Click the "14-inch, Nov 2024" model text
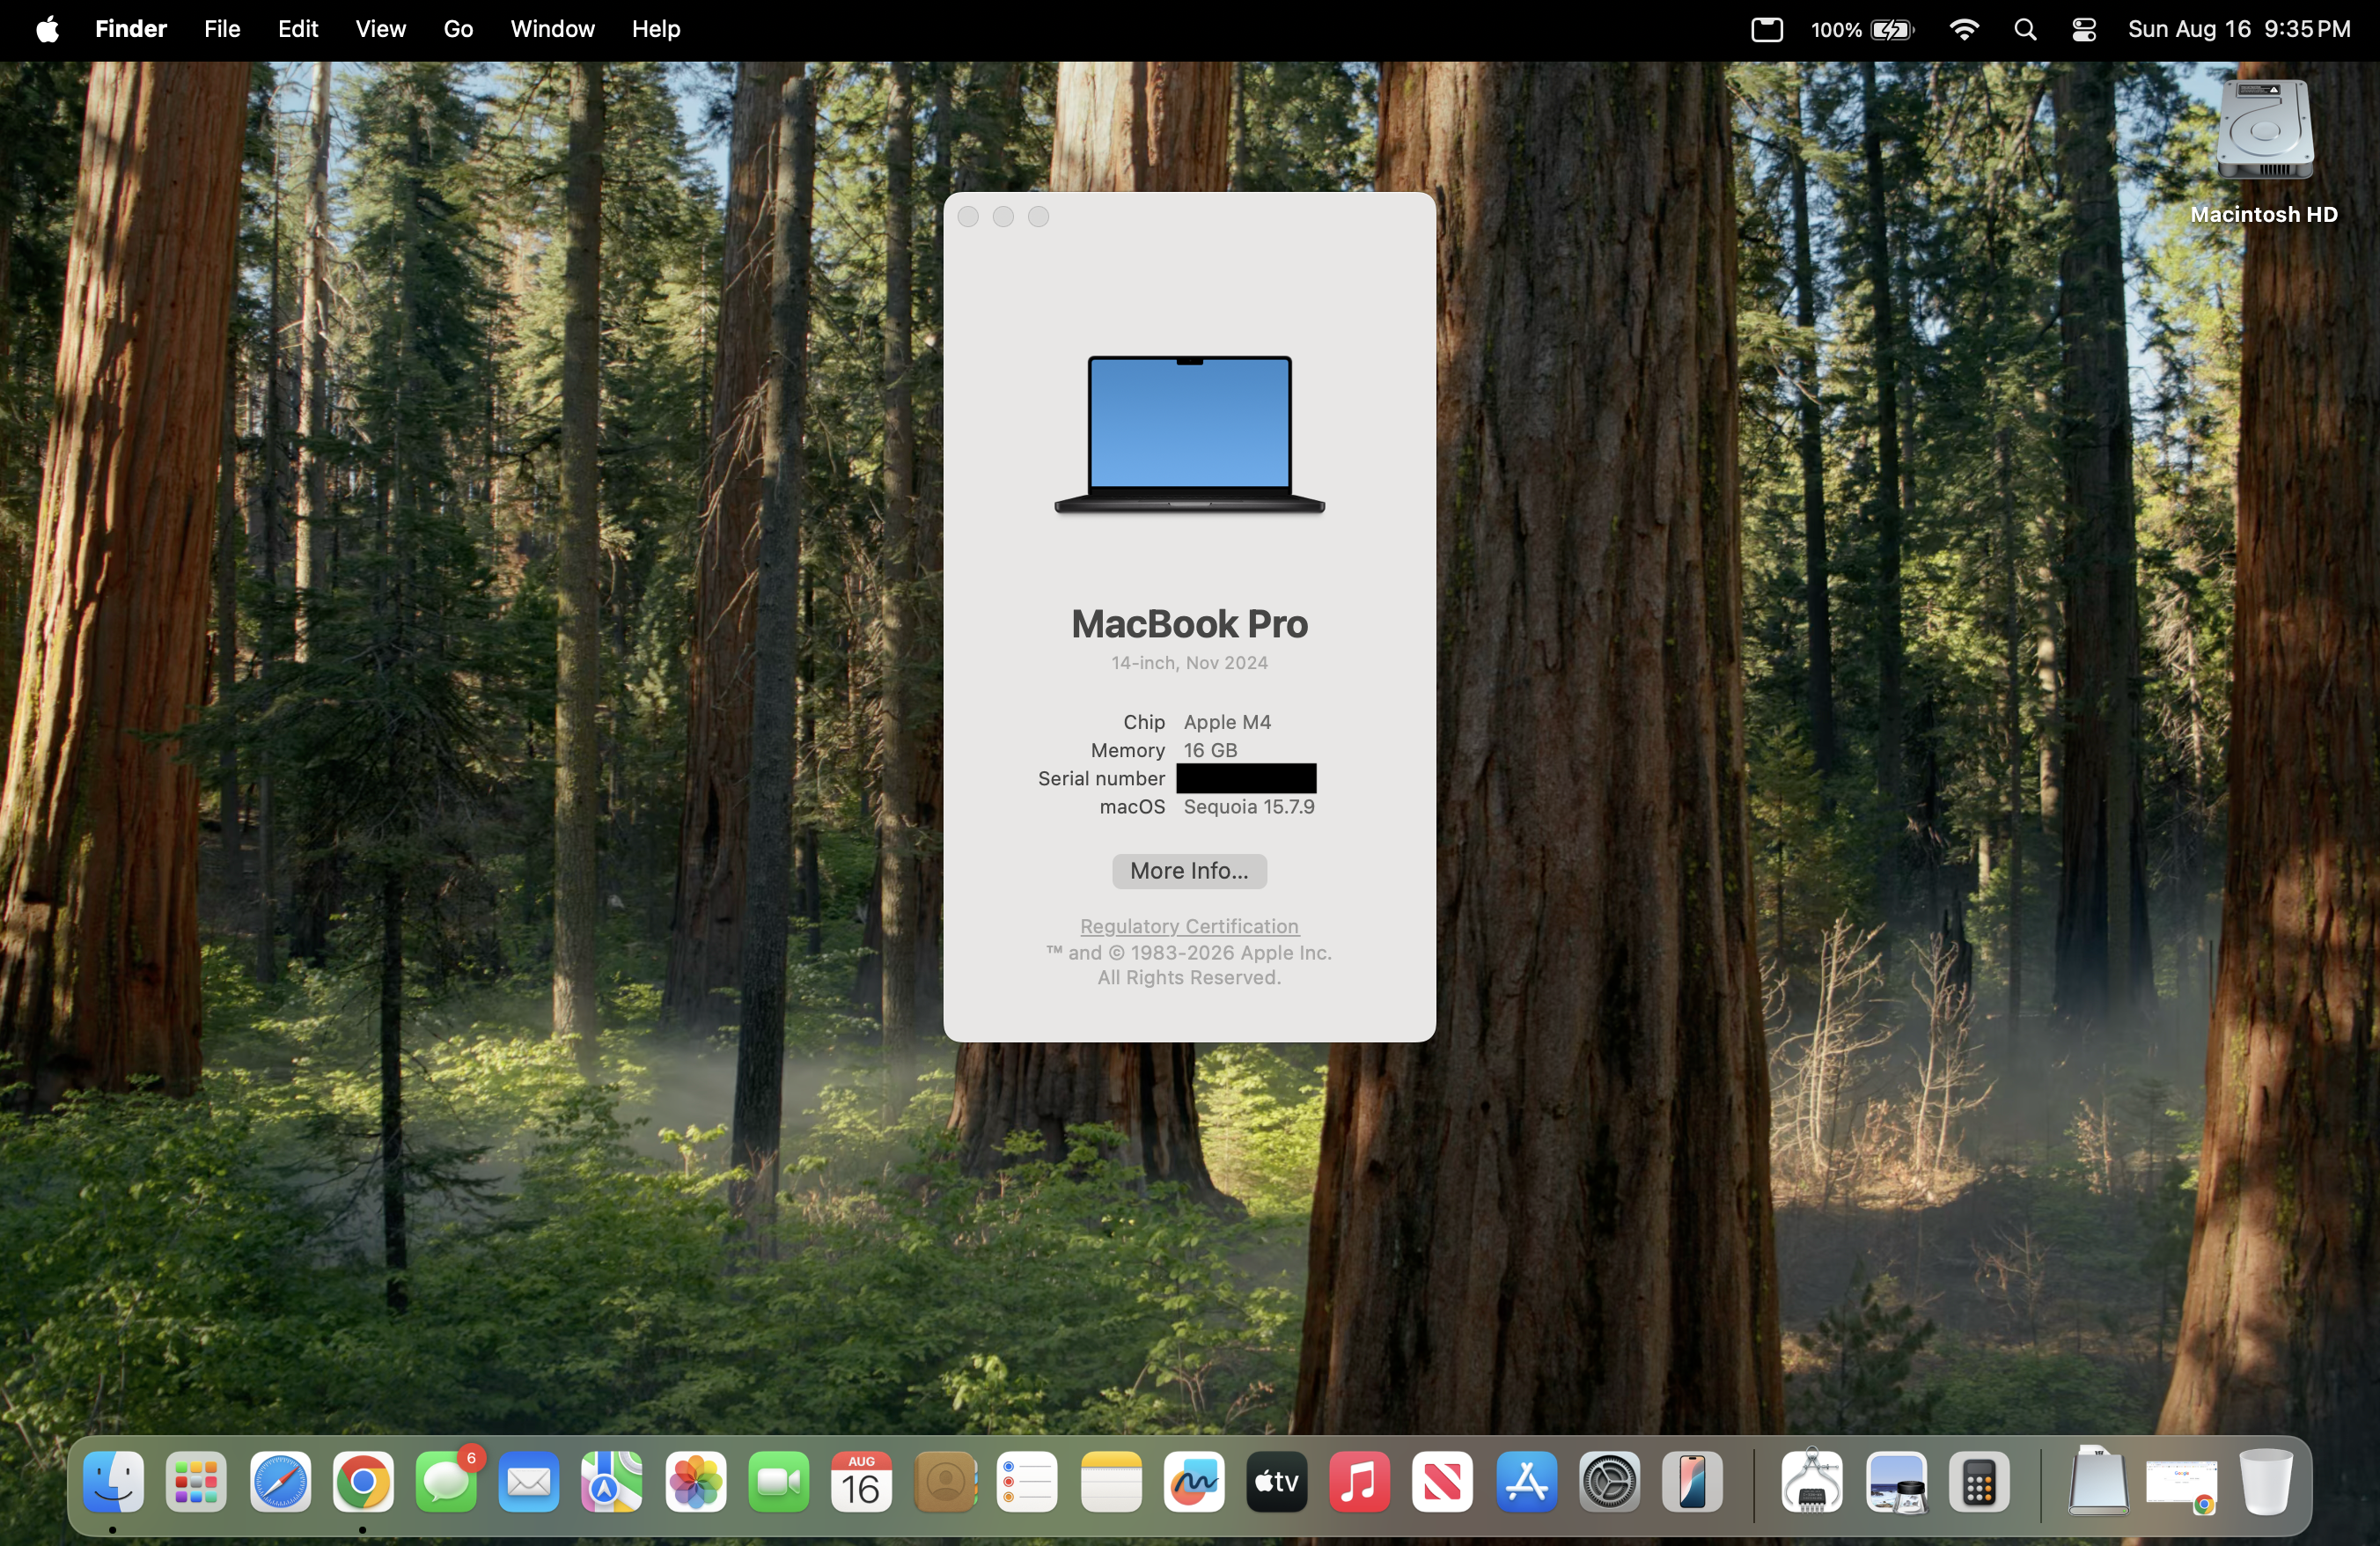Viewport: 2380px width, 1546px height. point(1189,663)
